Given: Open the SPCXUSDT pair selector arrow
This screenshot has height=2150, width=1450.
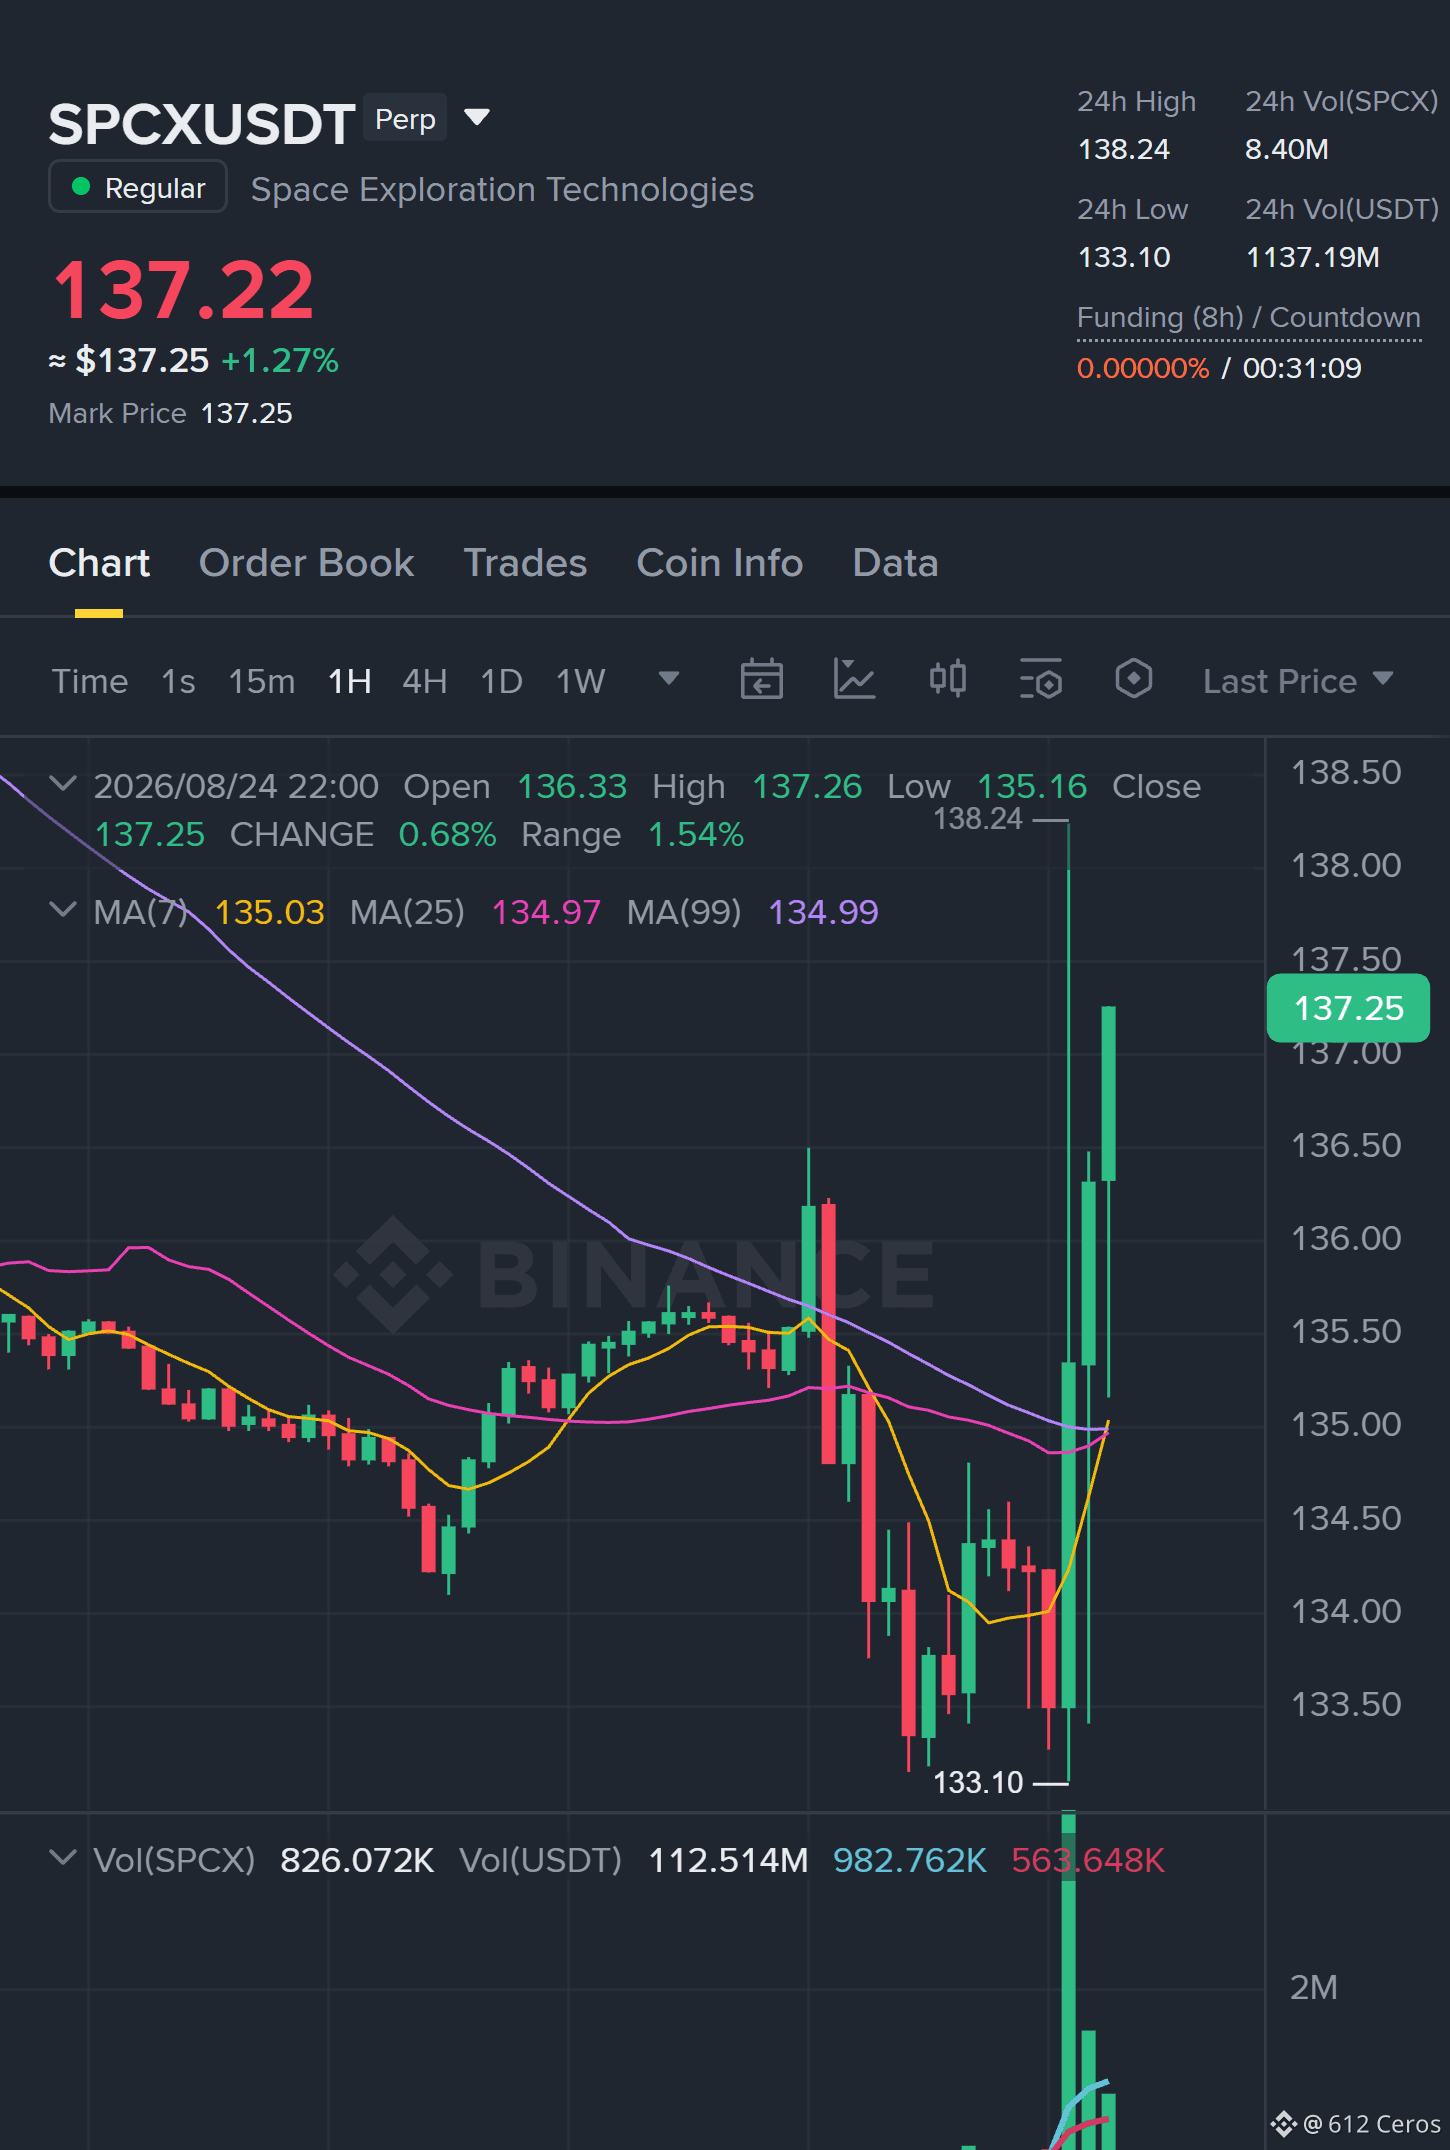Looking at the screenshot, I should tap(477, 118).
